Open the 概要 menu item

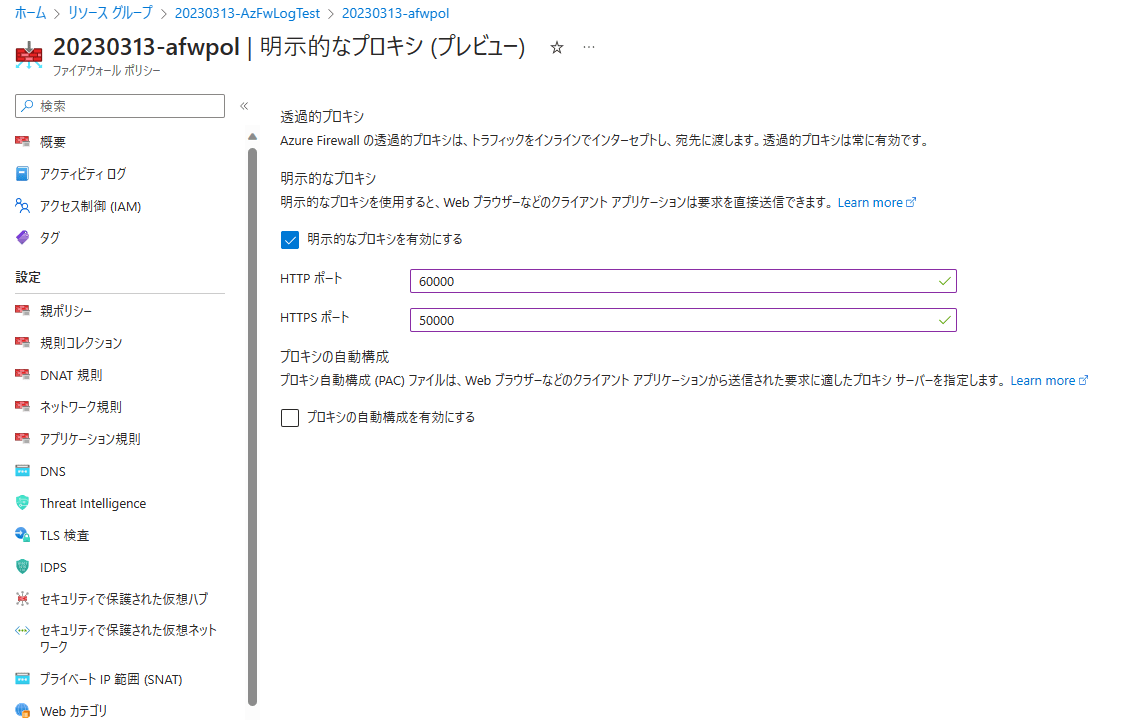[x=53, y=142]
